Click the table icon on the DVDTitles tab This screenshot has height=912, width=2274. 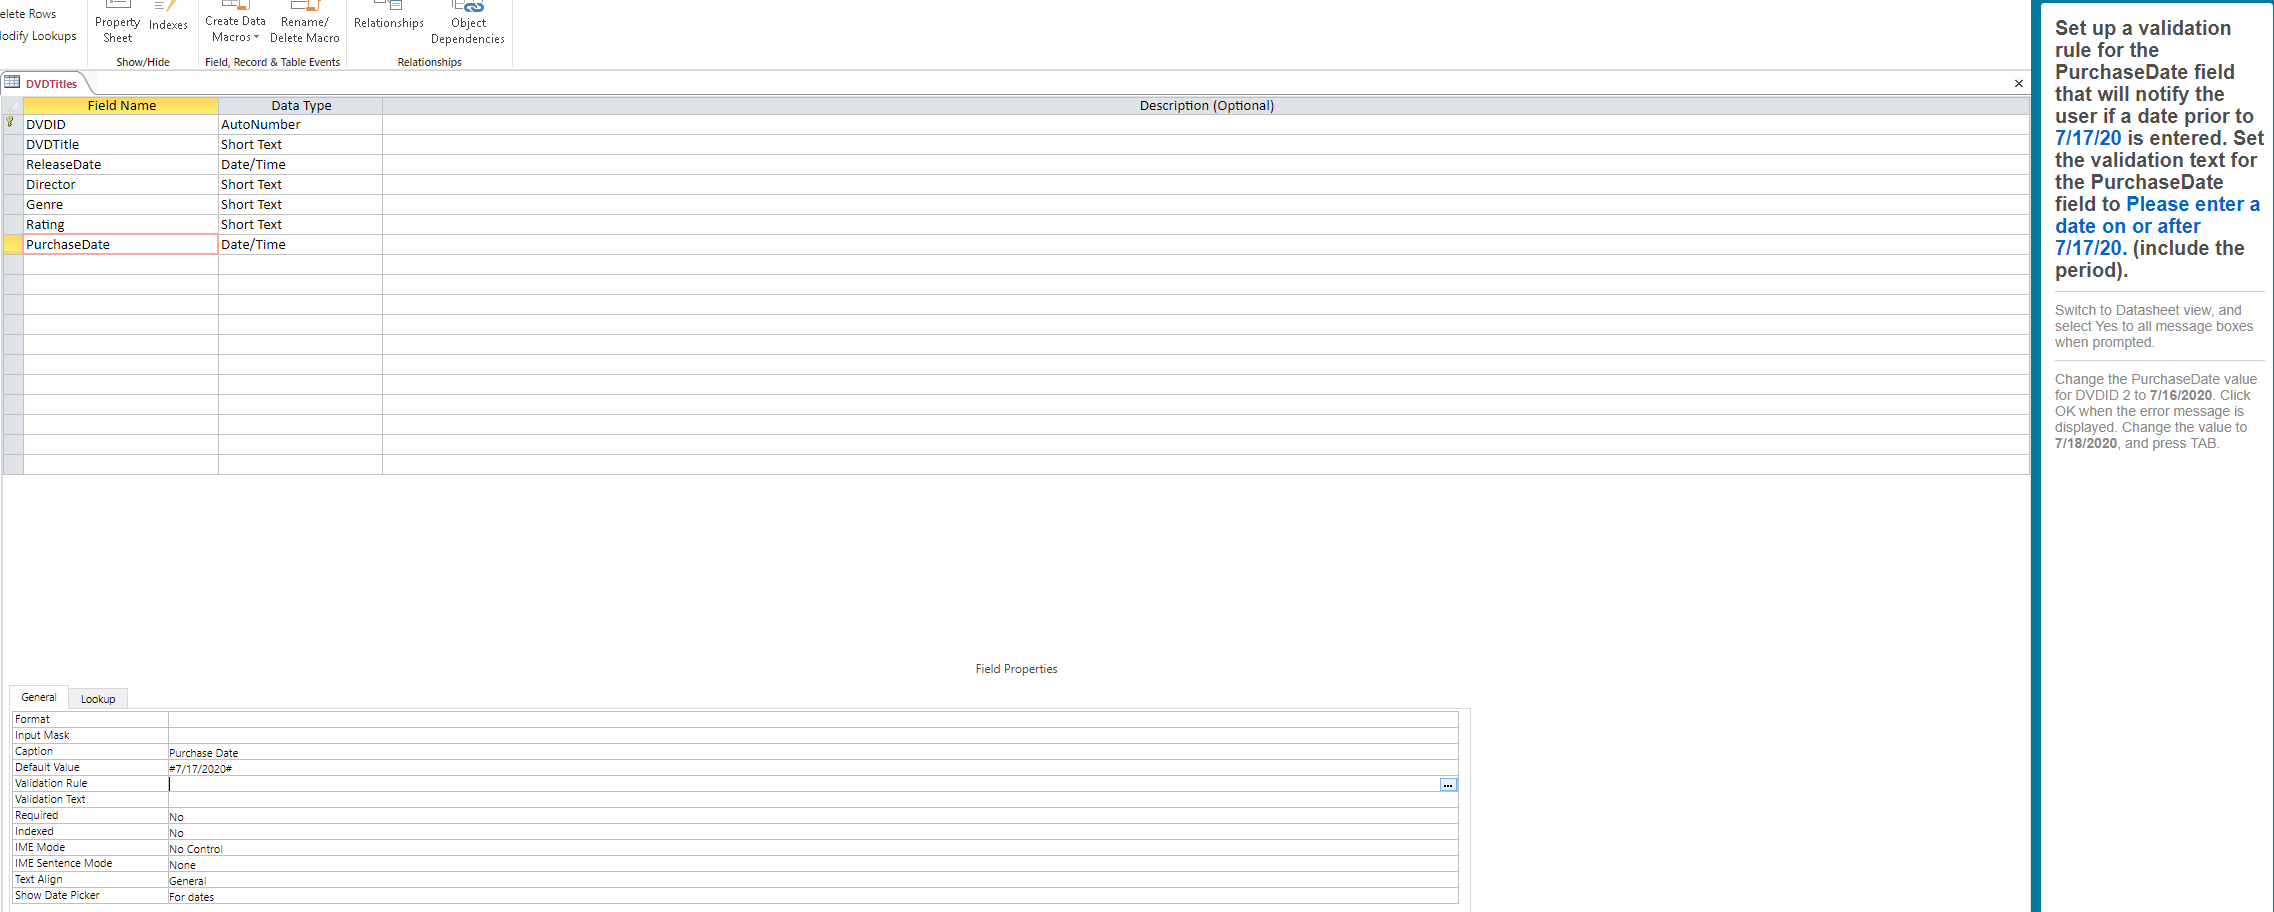11,83
